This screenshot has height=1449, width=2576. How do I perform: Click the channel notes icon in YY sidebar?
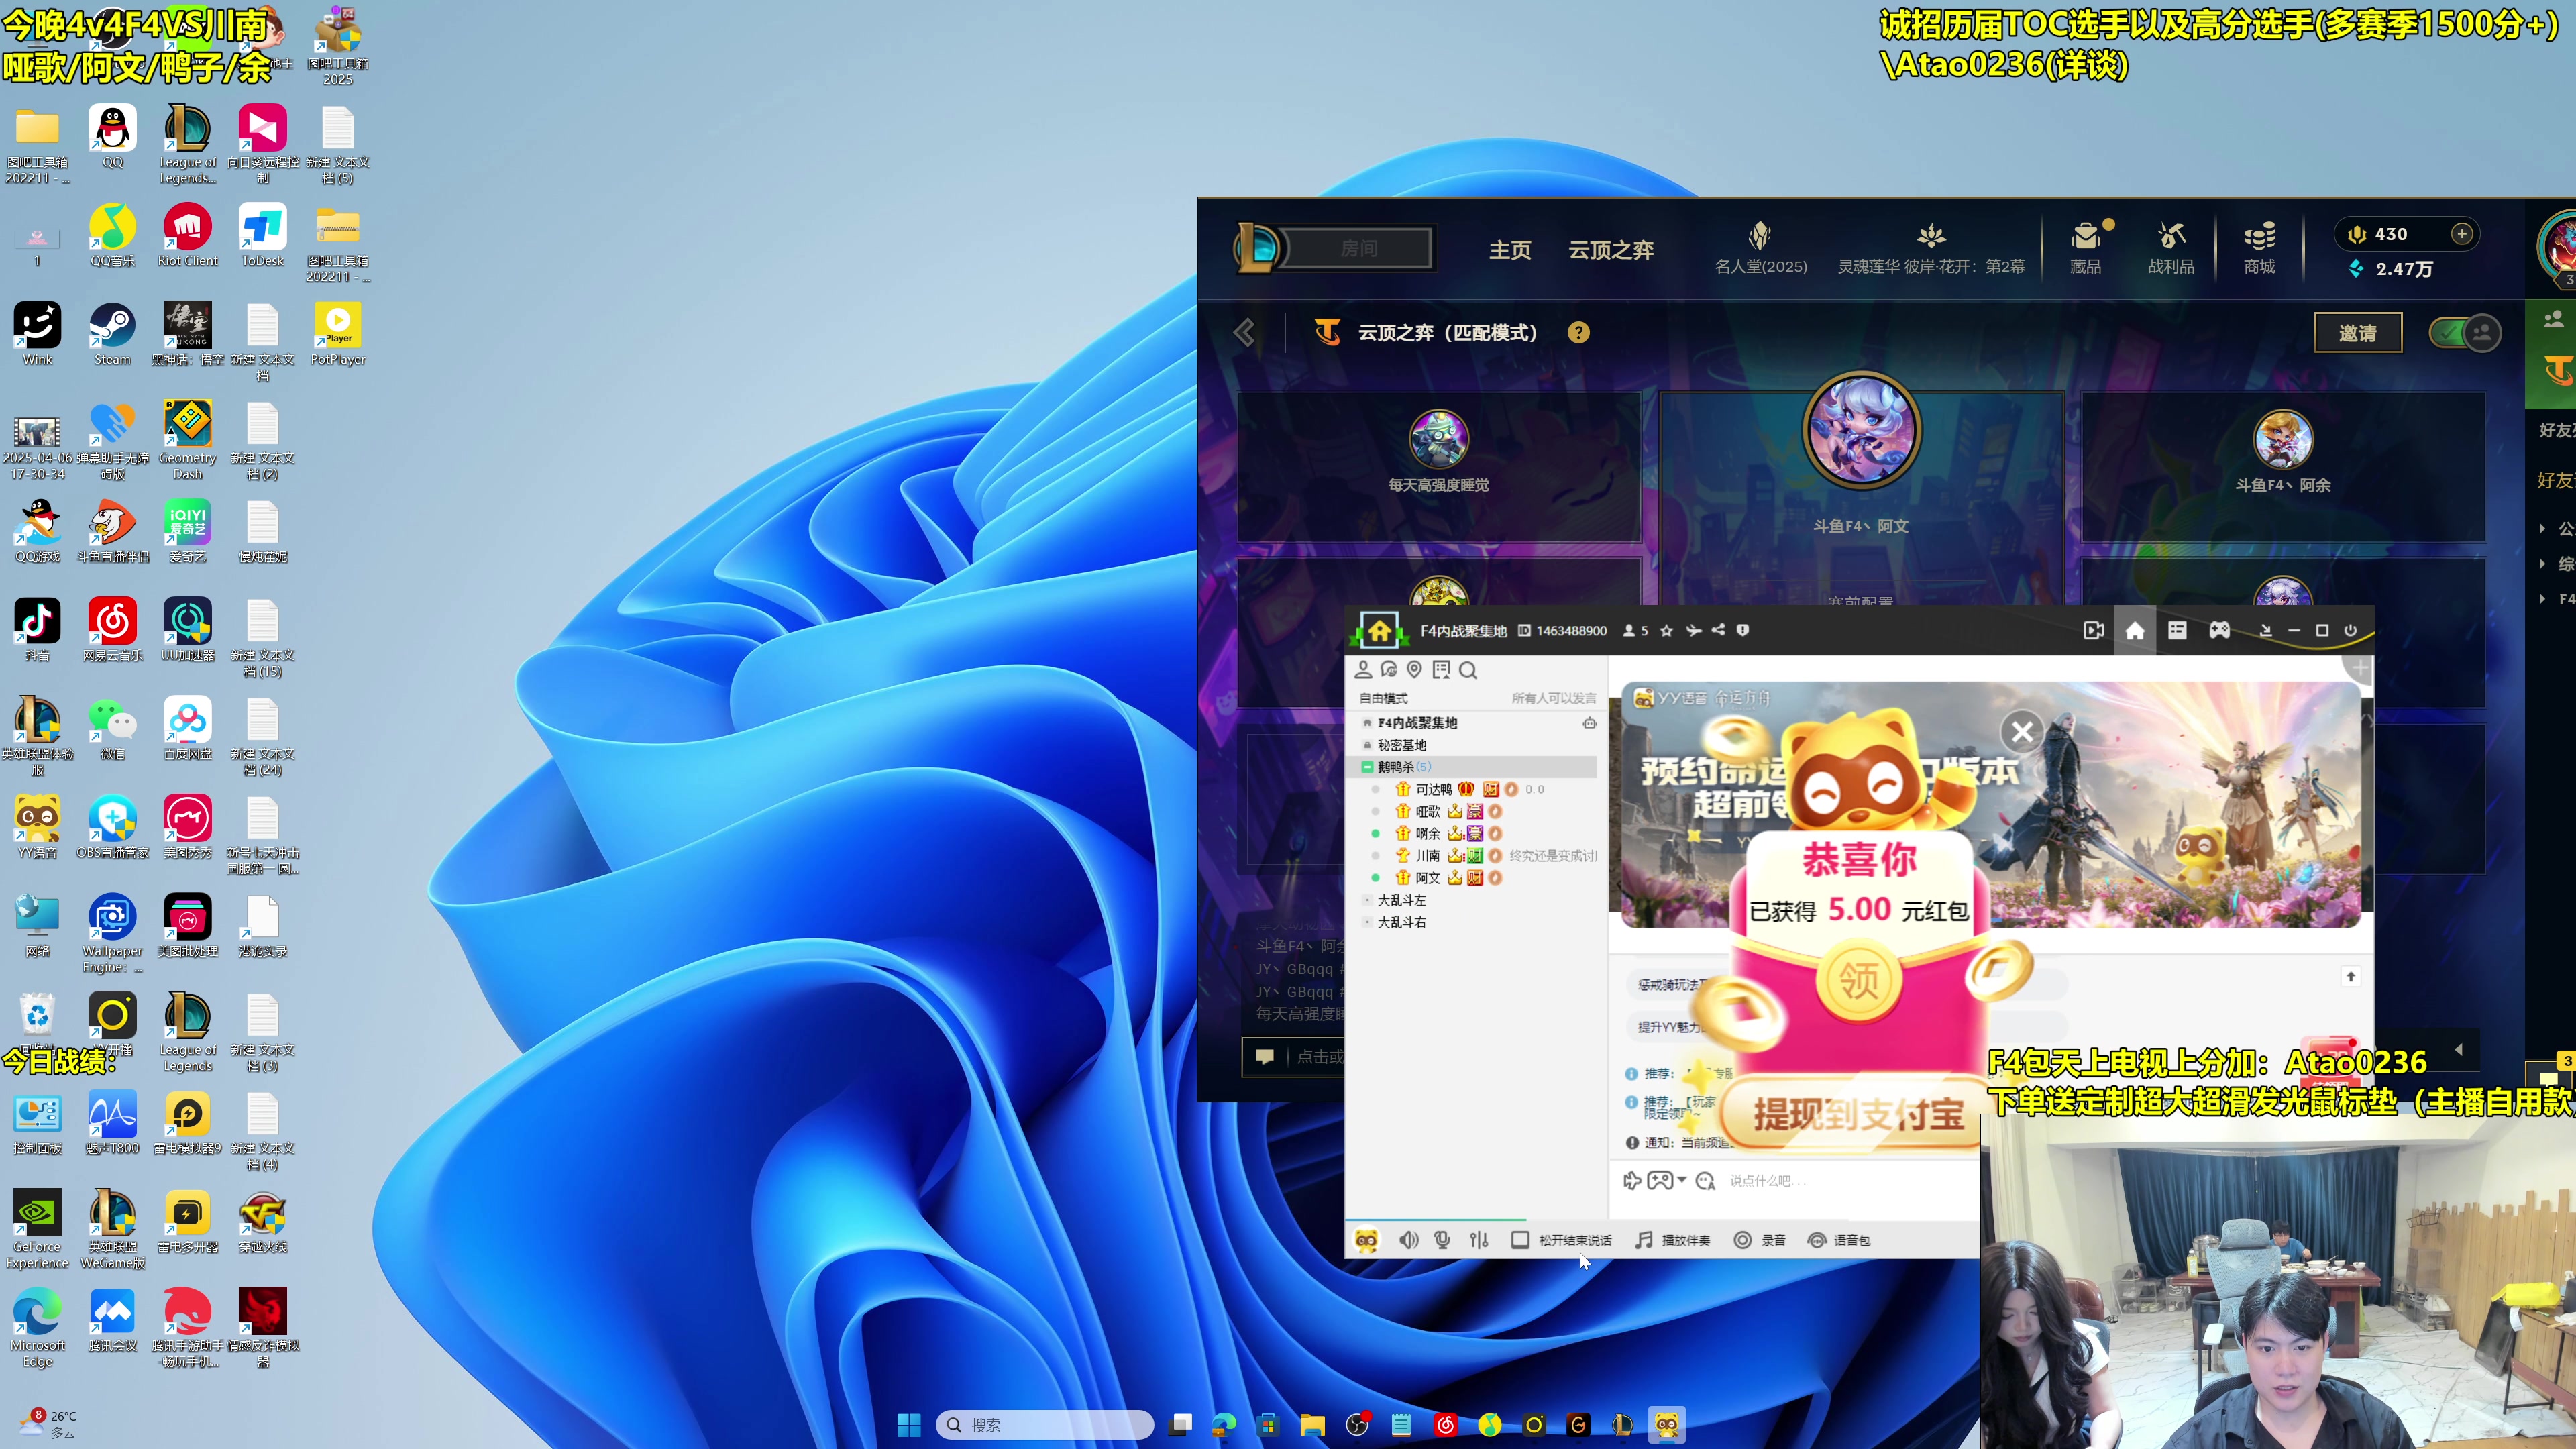pos(1441,670)
